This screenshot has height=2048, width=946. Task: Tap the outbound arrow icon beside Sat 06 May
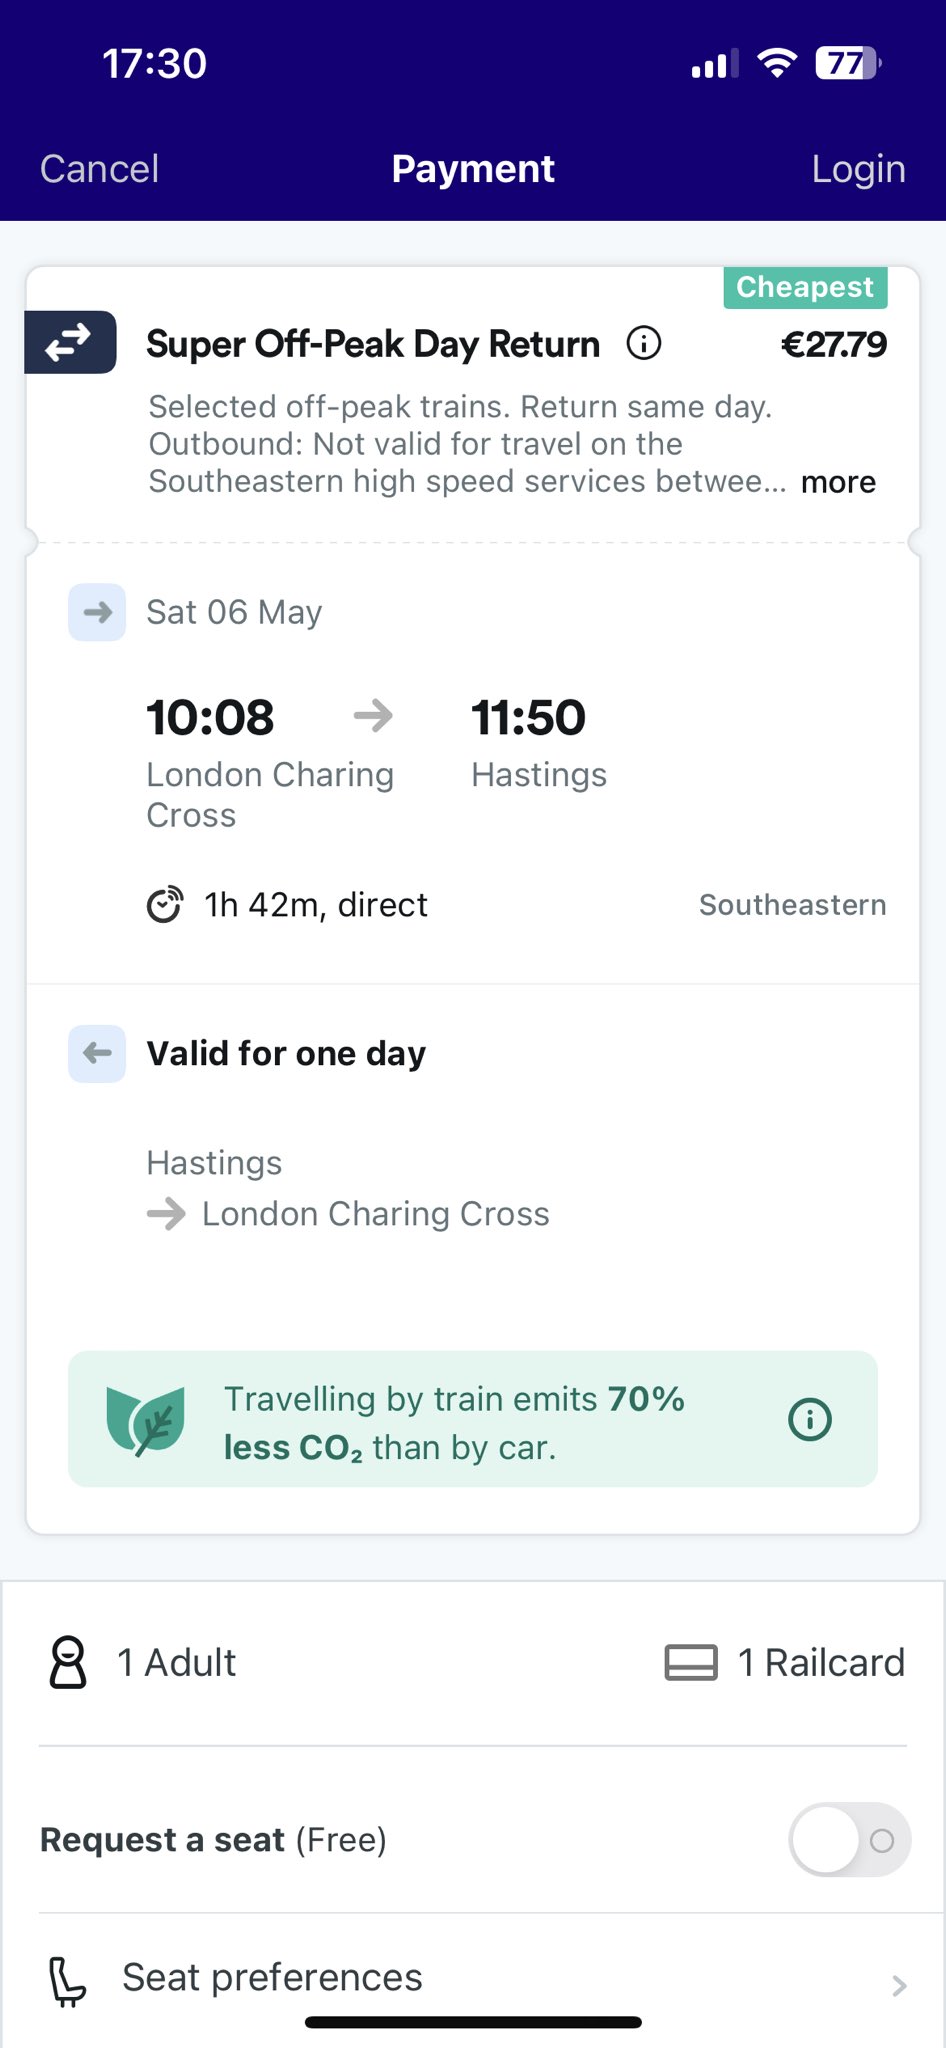point(97,612)
